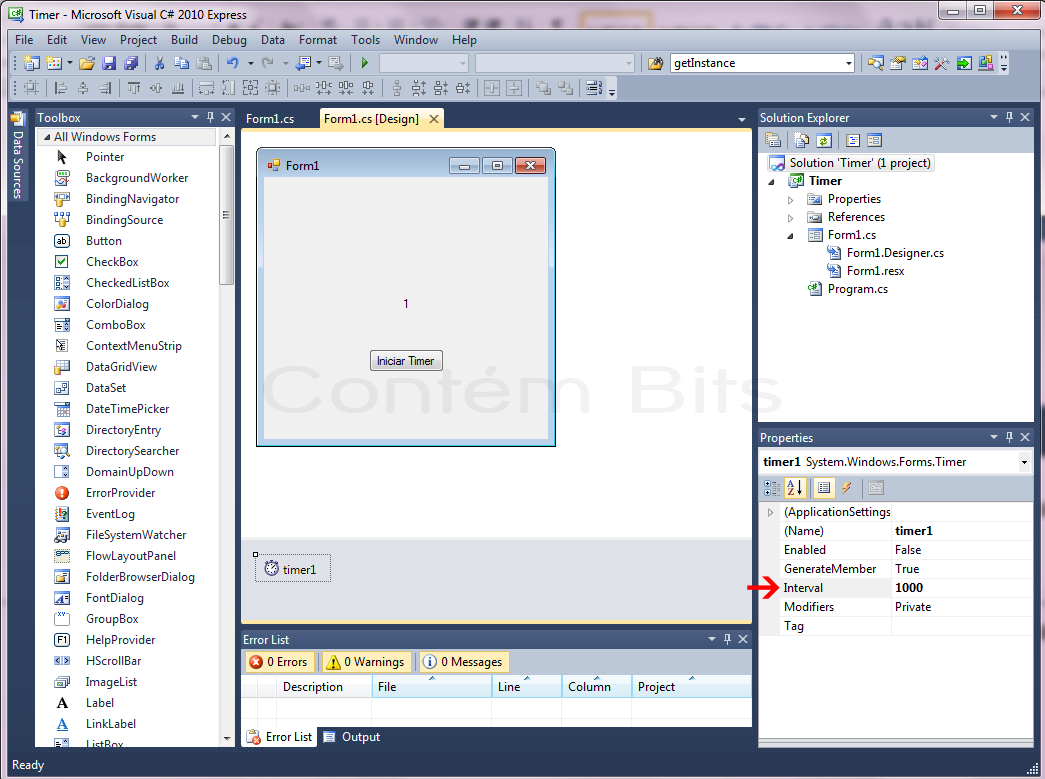The height and width of the screenshot is (779, 1045).
Task: Expand the References node
Action: (790, 218)
